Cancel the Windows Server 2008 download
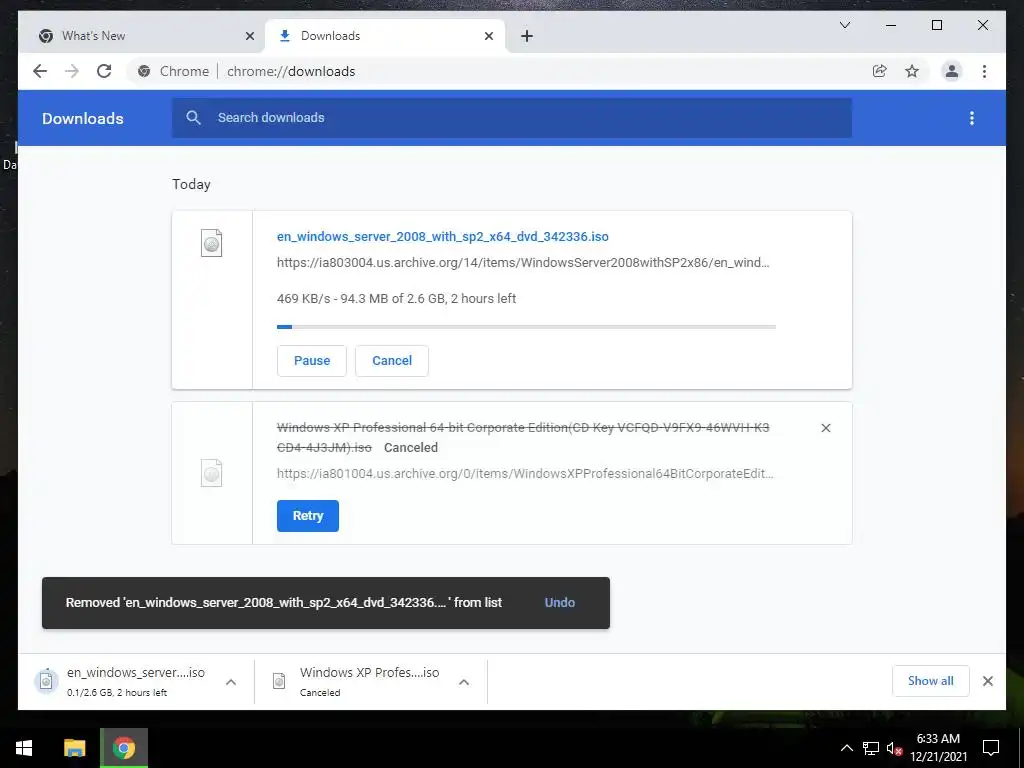 (x=392, y=360)
